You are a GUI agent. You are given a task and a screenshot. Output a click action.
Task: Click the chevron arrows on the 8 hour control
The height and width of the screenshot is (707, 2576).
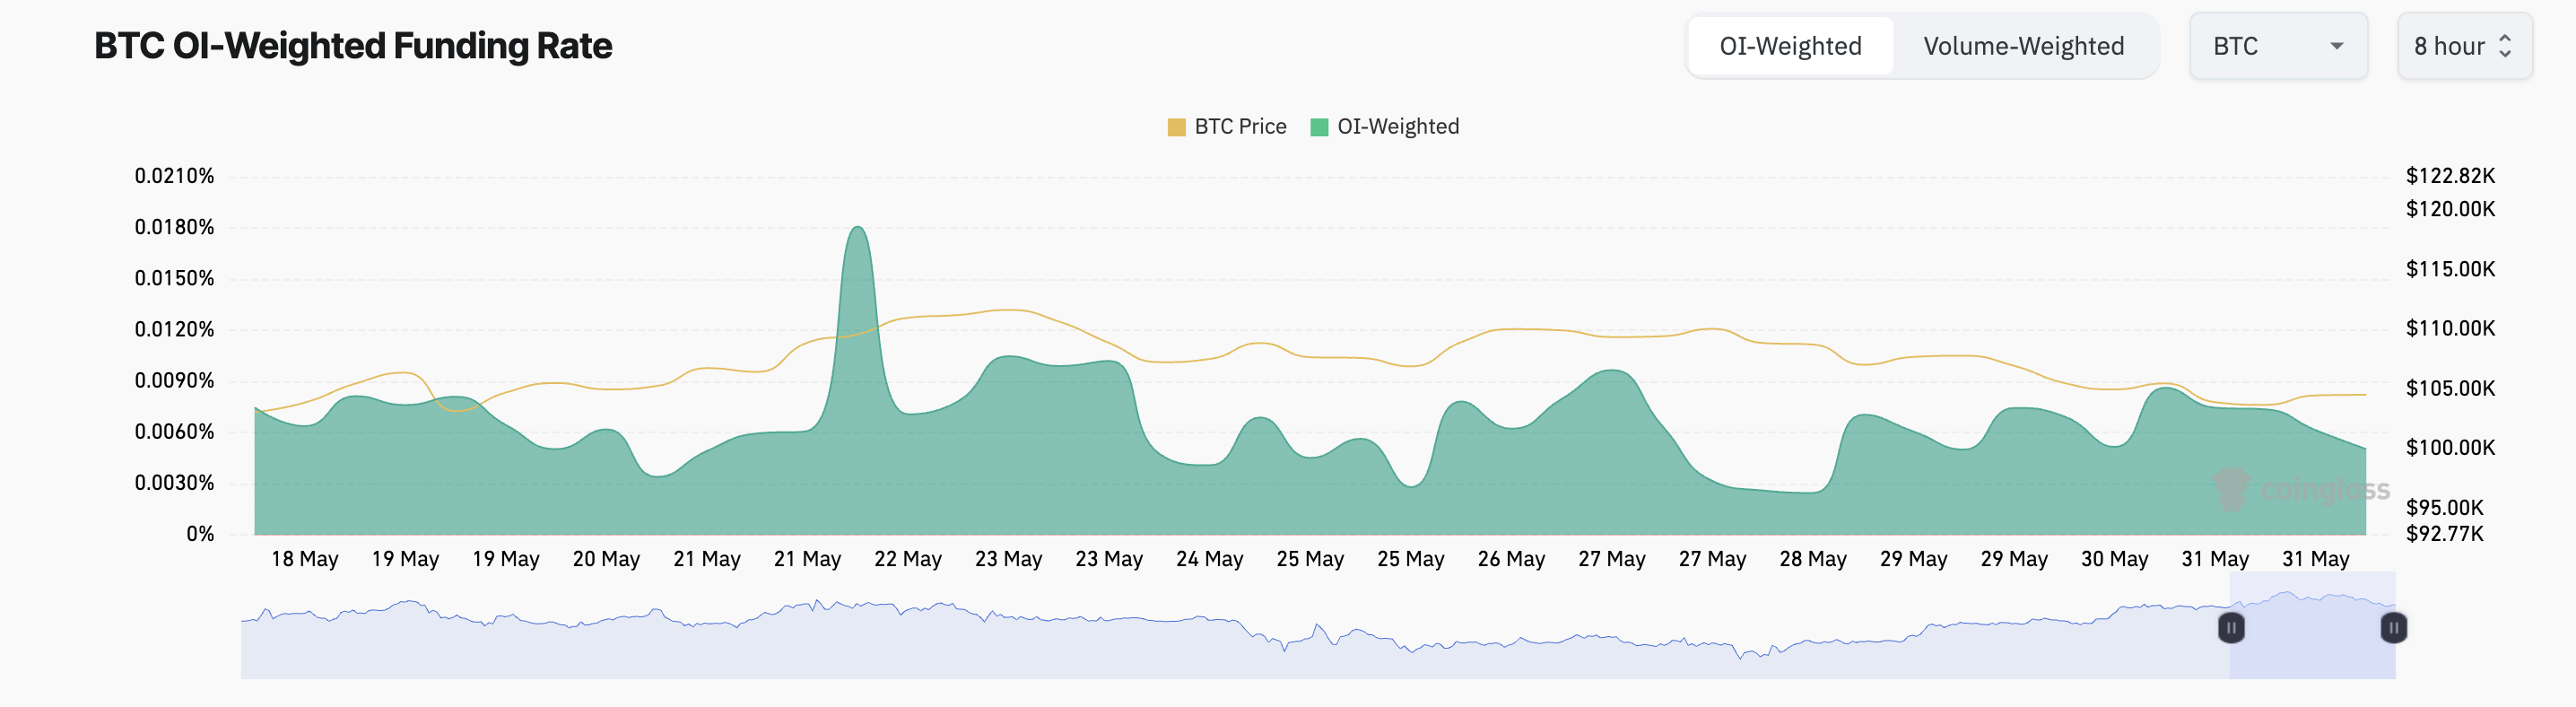tap(2505, 45)
